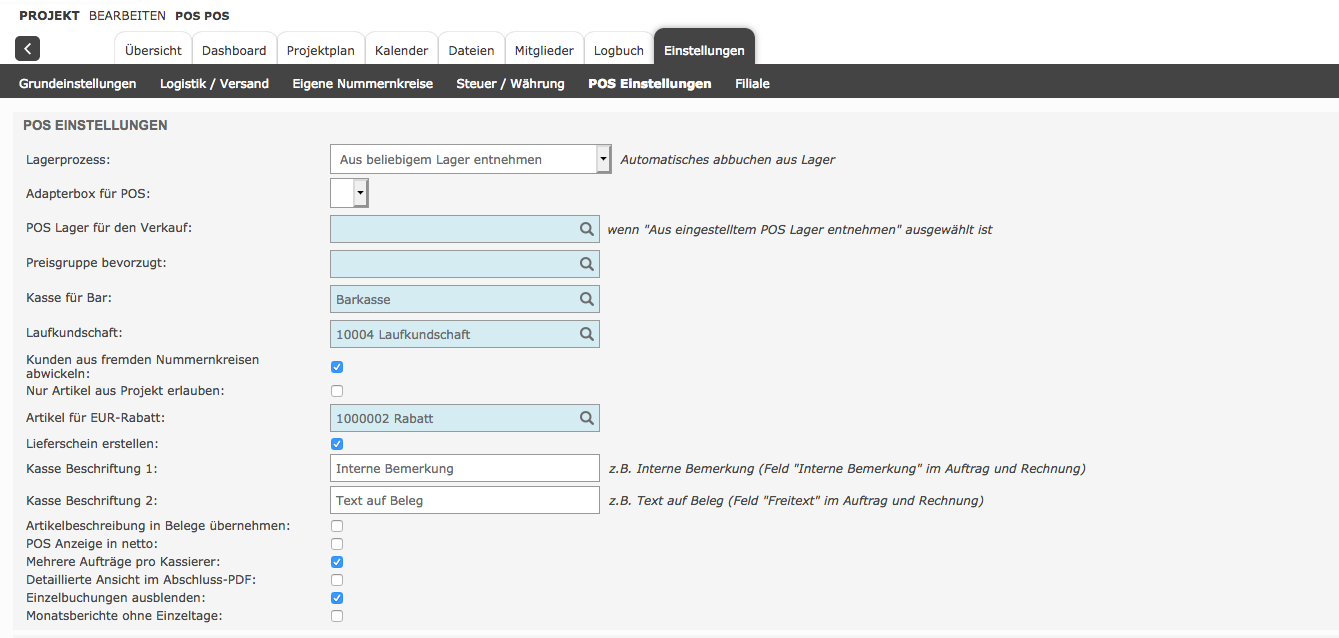
Task: Click search icon in POS Lager field
Action: point(587,229)
